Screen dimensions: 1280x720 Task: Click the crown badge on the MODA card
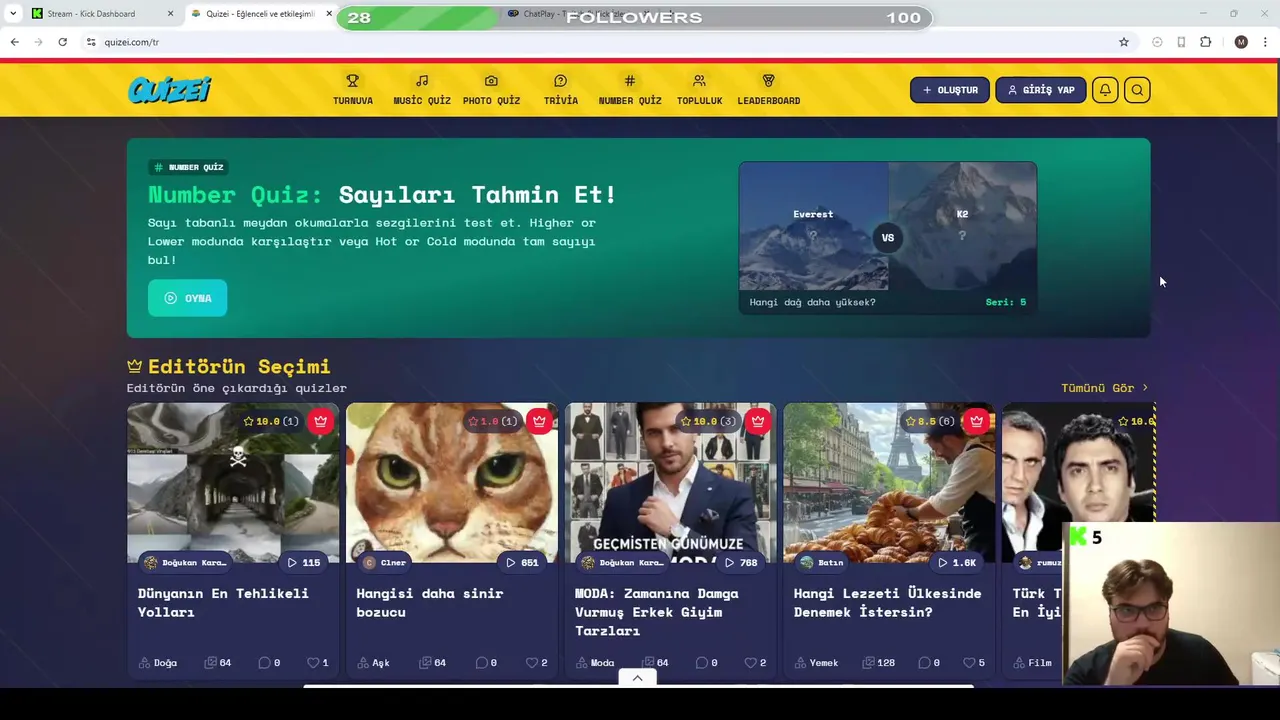coord(758,421)
